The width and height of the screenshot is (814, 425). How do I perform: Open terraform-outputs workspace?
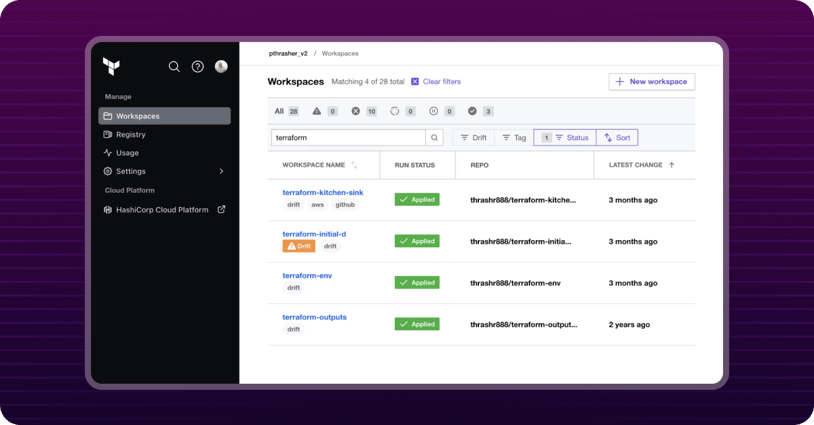click(315, 317)
